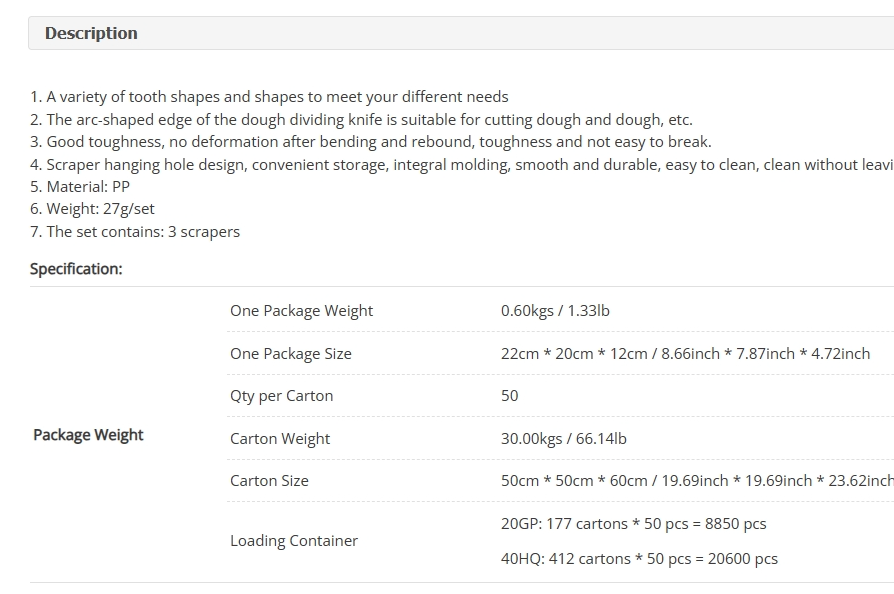Viewport: 894px width, 594px height.
Task: Click the 40HQ 412 cartons line
Action: (x=639, y=559)
